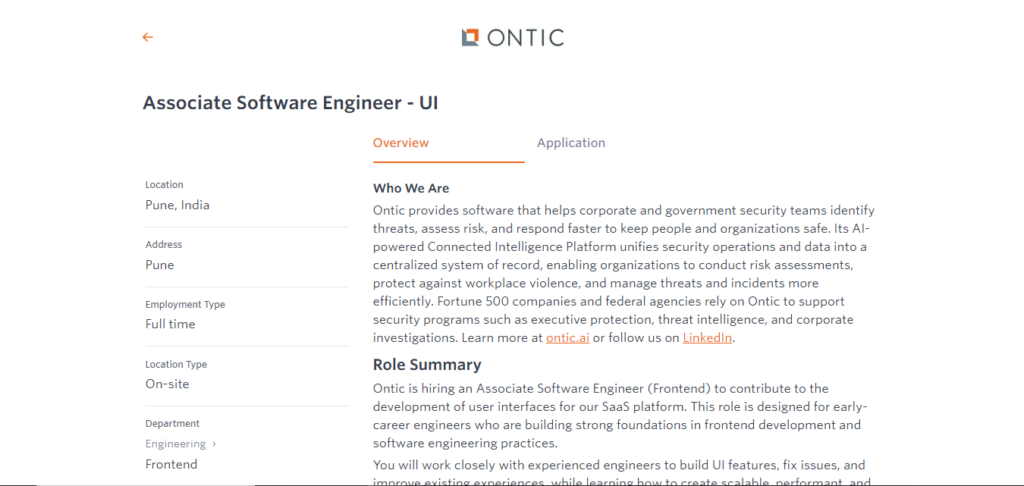Click the 'Pune' address value
1024x486 pixels.
coord(159,265)
